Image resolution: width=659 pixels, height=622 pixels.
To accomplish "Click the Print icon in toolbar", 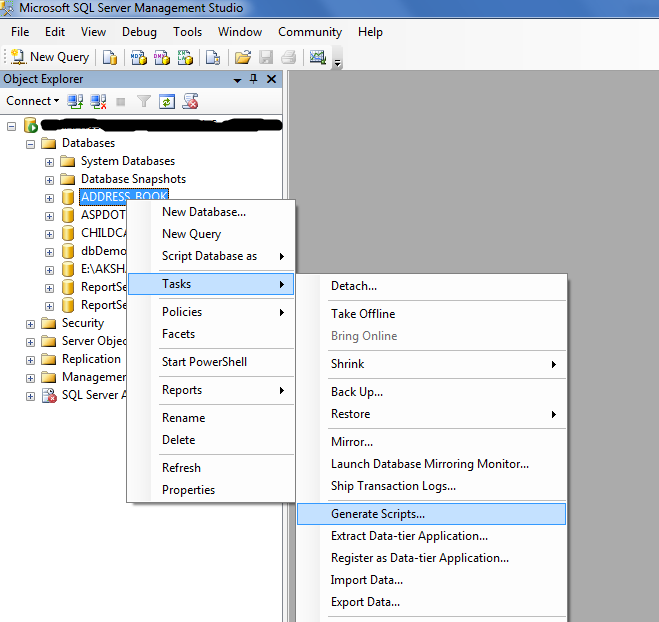I will [289, 58].
